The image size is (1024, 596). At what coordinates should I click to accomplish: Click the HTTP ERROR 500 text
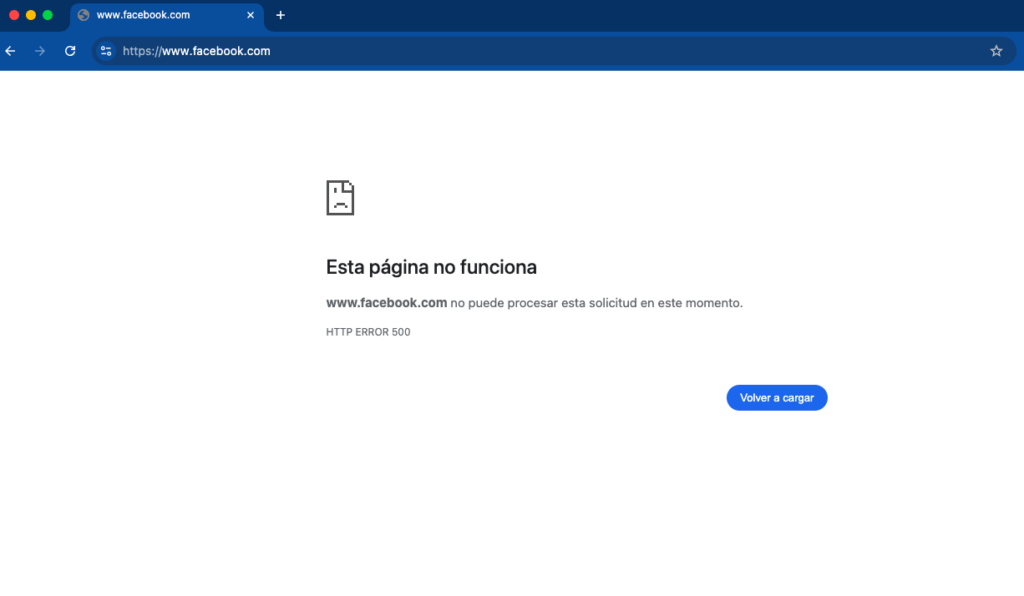(368, 332)
